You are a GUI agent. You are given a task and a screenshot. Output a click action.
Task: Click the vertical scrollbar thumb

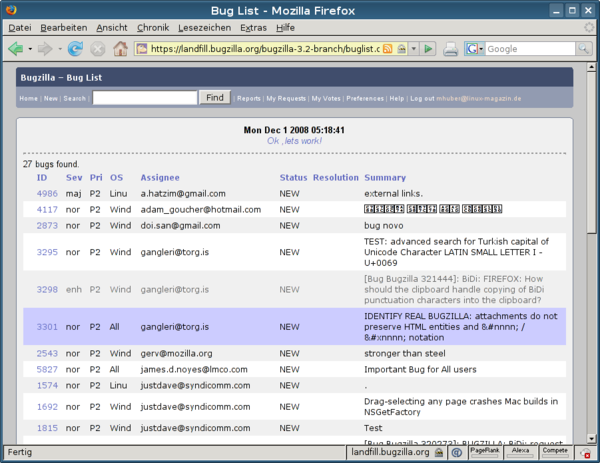[591, 152]
